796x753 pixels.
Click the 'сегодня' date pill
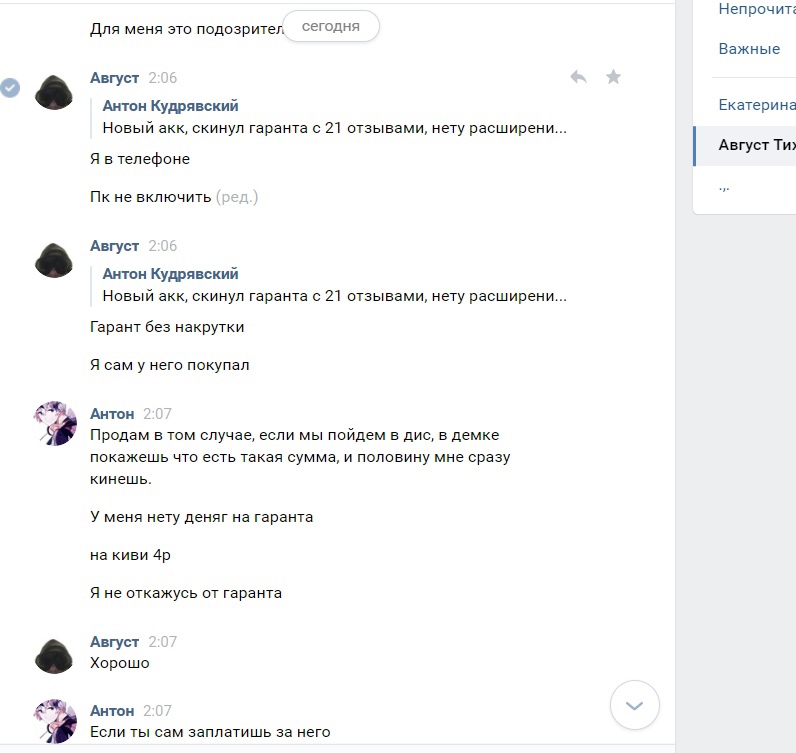click(x=330, y=26)
